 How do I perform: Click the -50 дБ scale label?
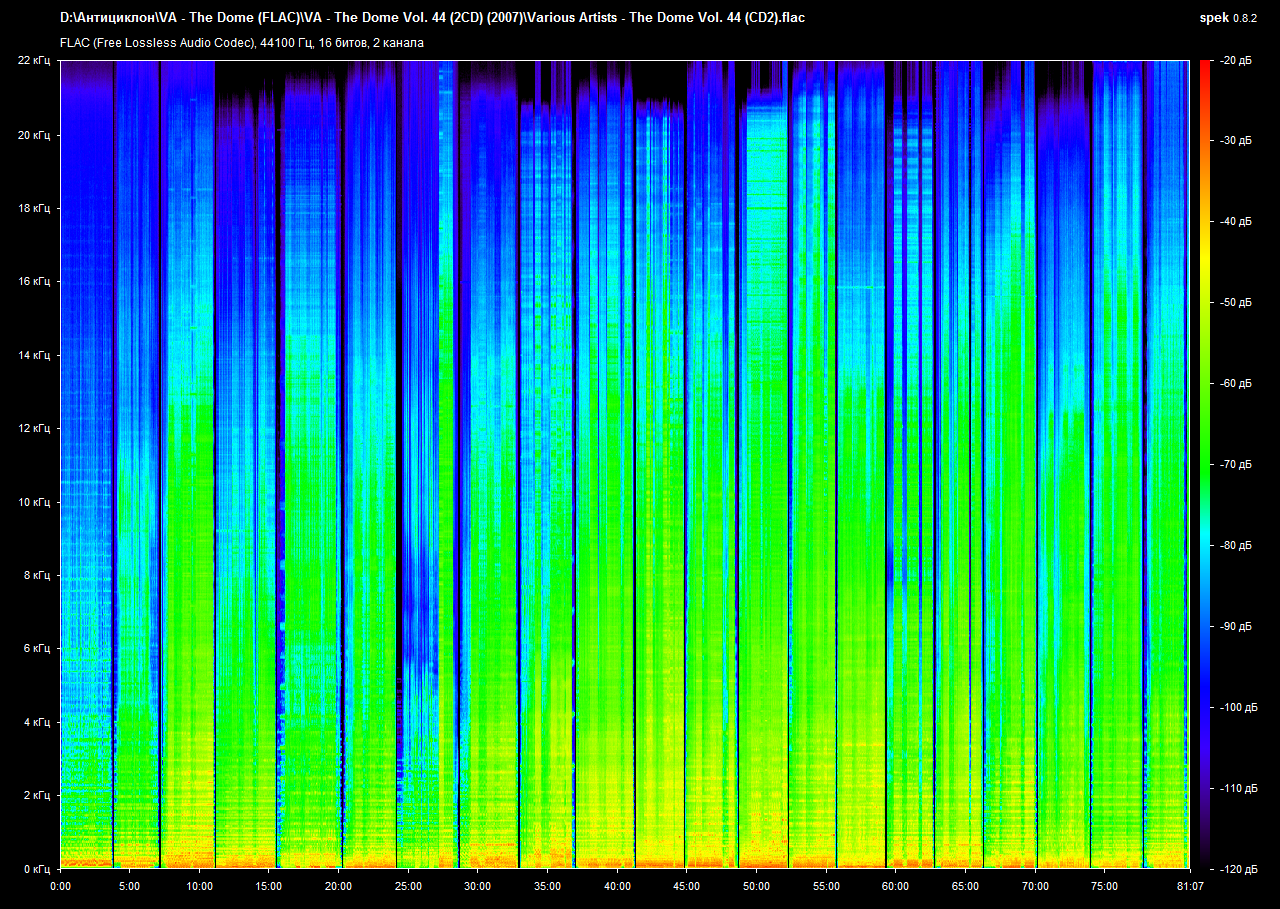tap(1236, 303)
